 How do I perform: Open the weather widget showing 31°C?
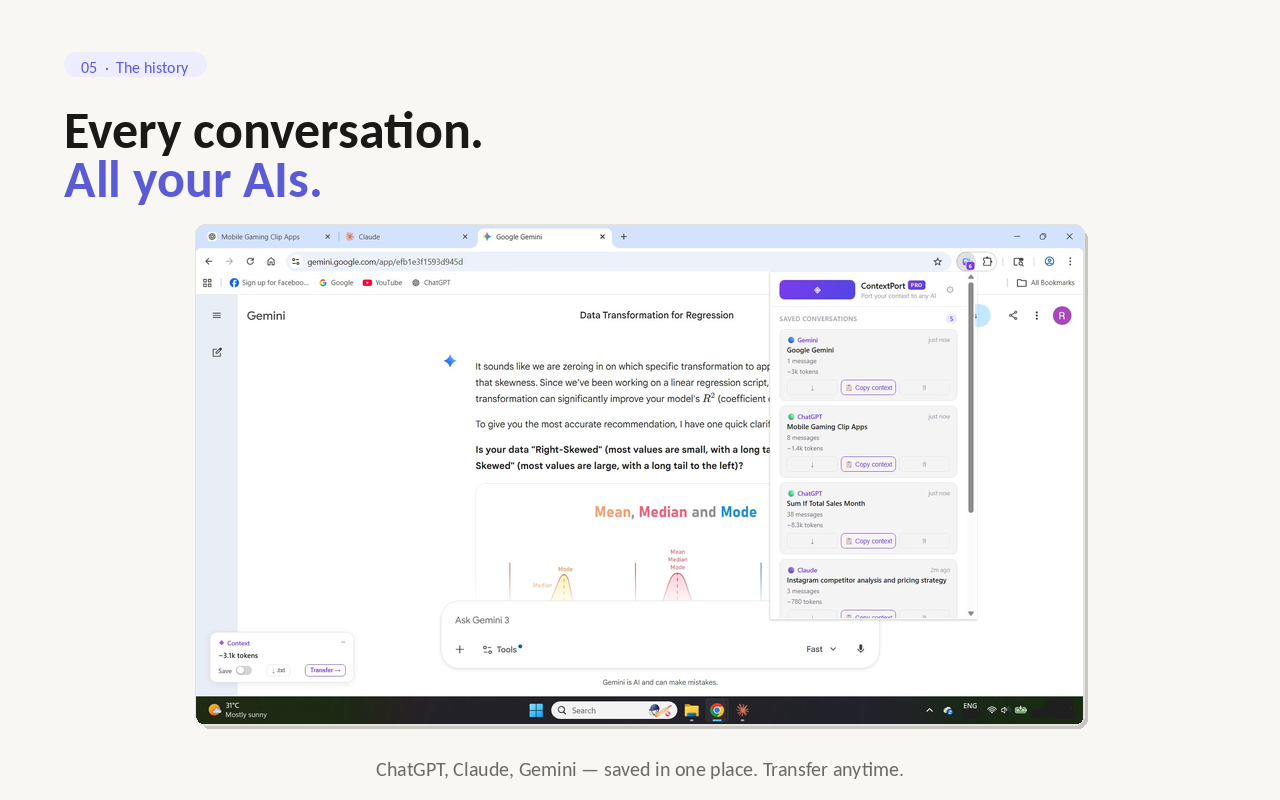click(x=238, y=710)
